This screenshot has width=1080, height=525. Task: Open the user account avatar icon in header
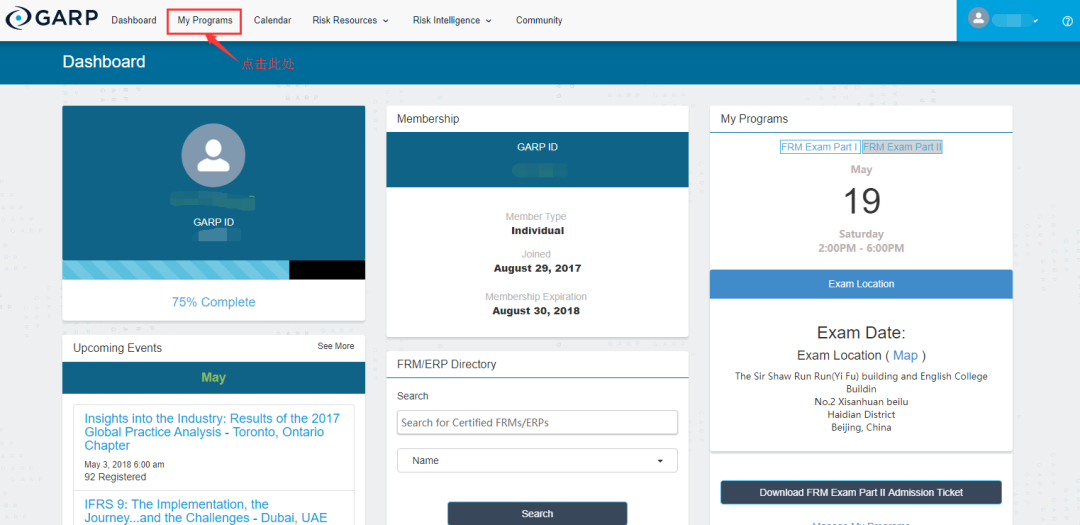click(x=978, y=18)
